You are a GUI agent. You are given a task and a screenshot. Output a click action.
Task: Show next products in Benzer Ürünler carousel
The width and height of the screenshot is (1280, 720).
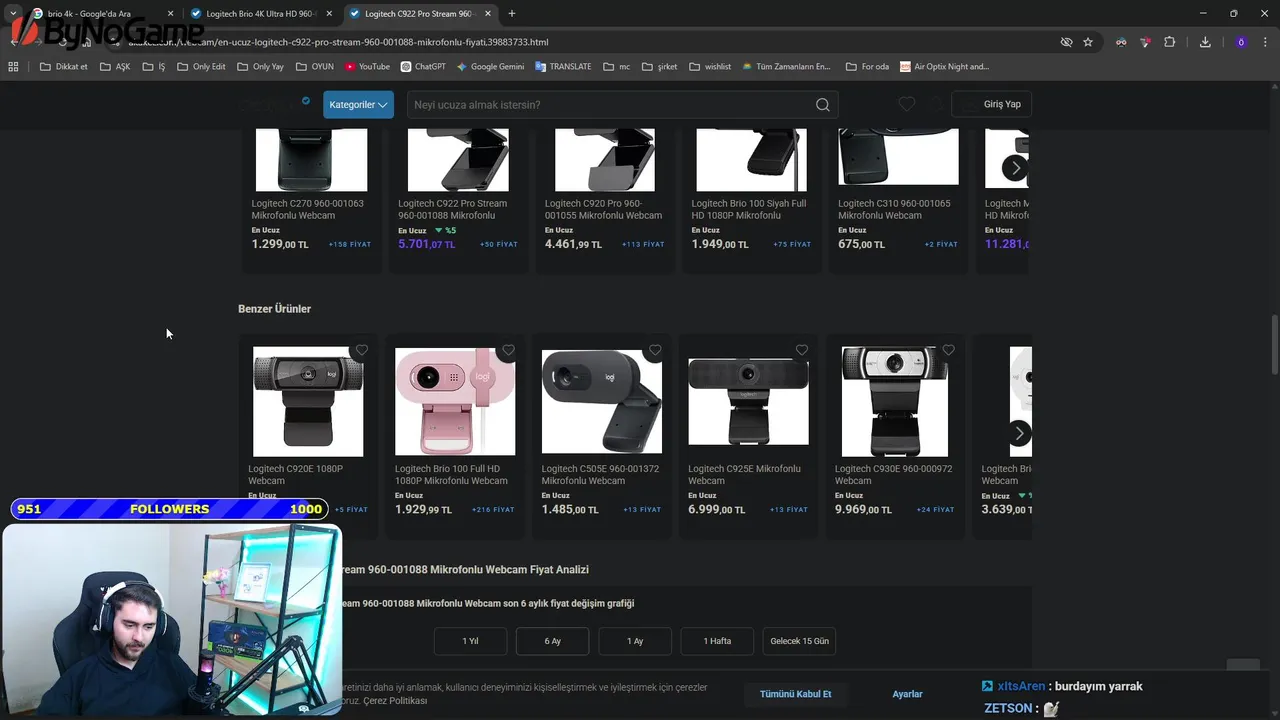[x=1019, y=433]
